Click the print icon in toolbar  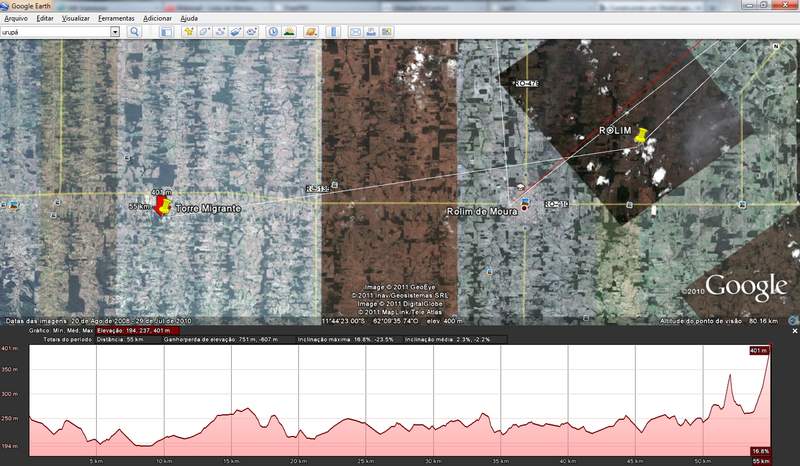tap(371, 32)
